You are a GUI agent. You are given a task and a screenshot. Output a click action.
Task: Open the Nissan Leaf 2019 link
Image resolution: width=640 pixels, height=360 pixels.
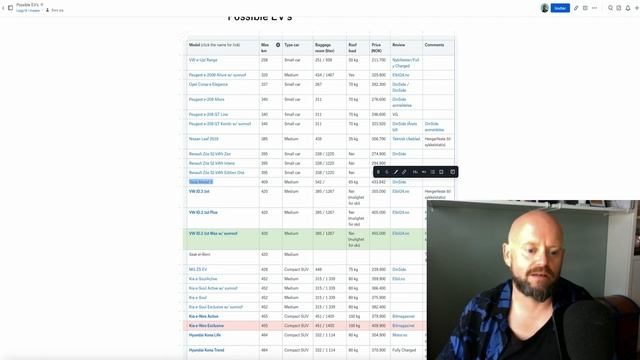[203, 139]
